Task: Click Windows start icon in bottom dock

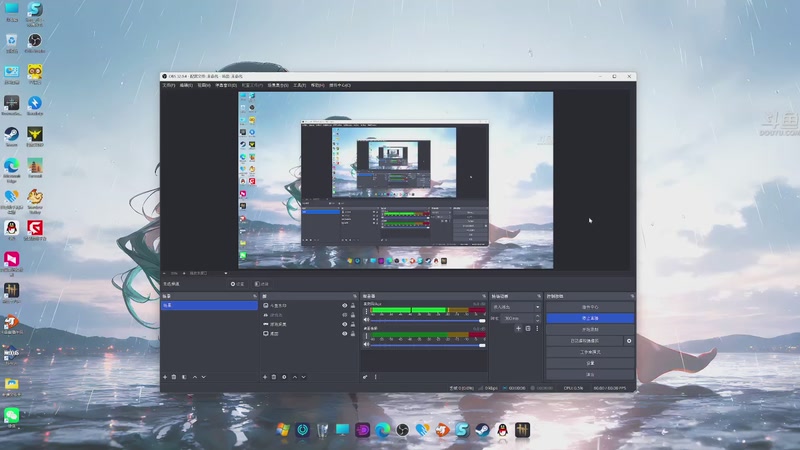Action: point(283,430)
